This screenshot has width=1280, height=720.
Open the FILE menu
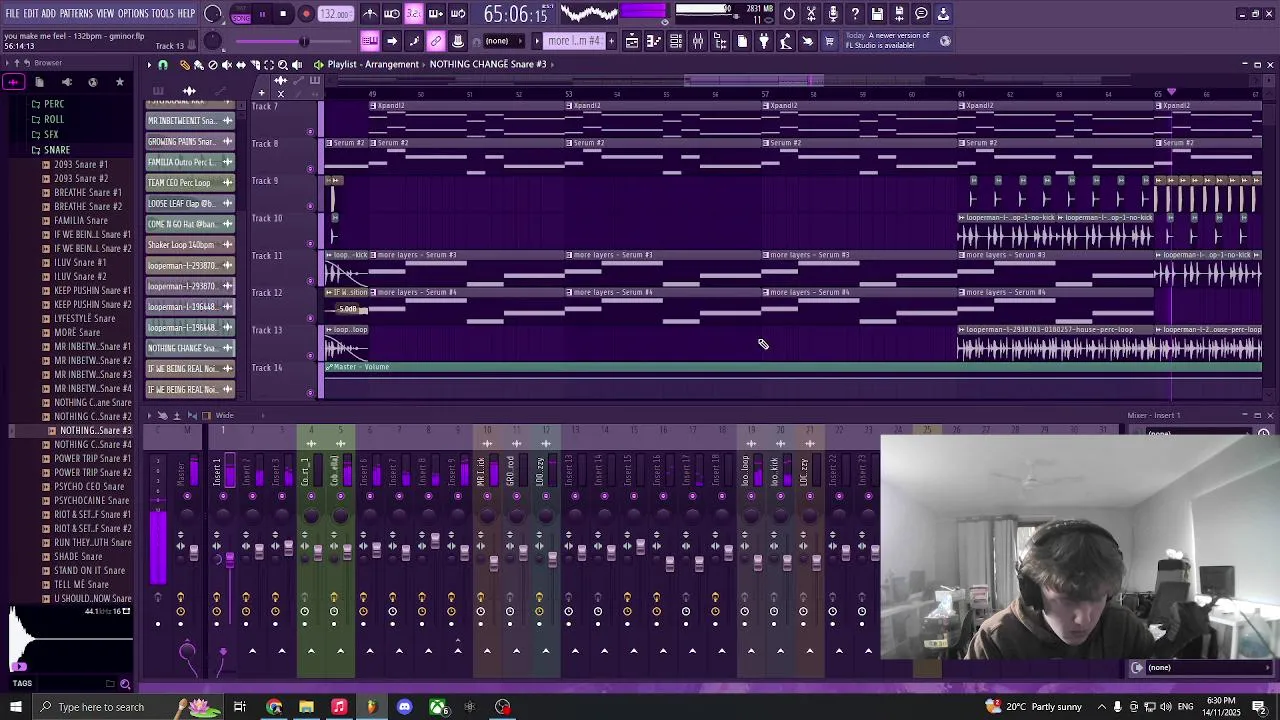(13, 14)
